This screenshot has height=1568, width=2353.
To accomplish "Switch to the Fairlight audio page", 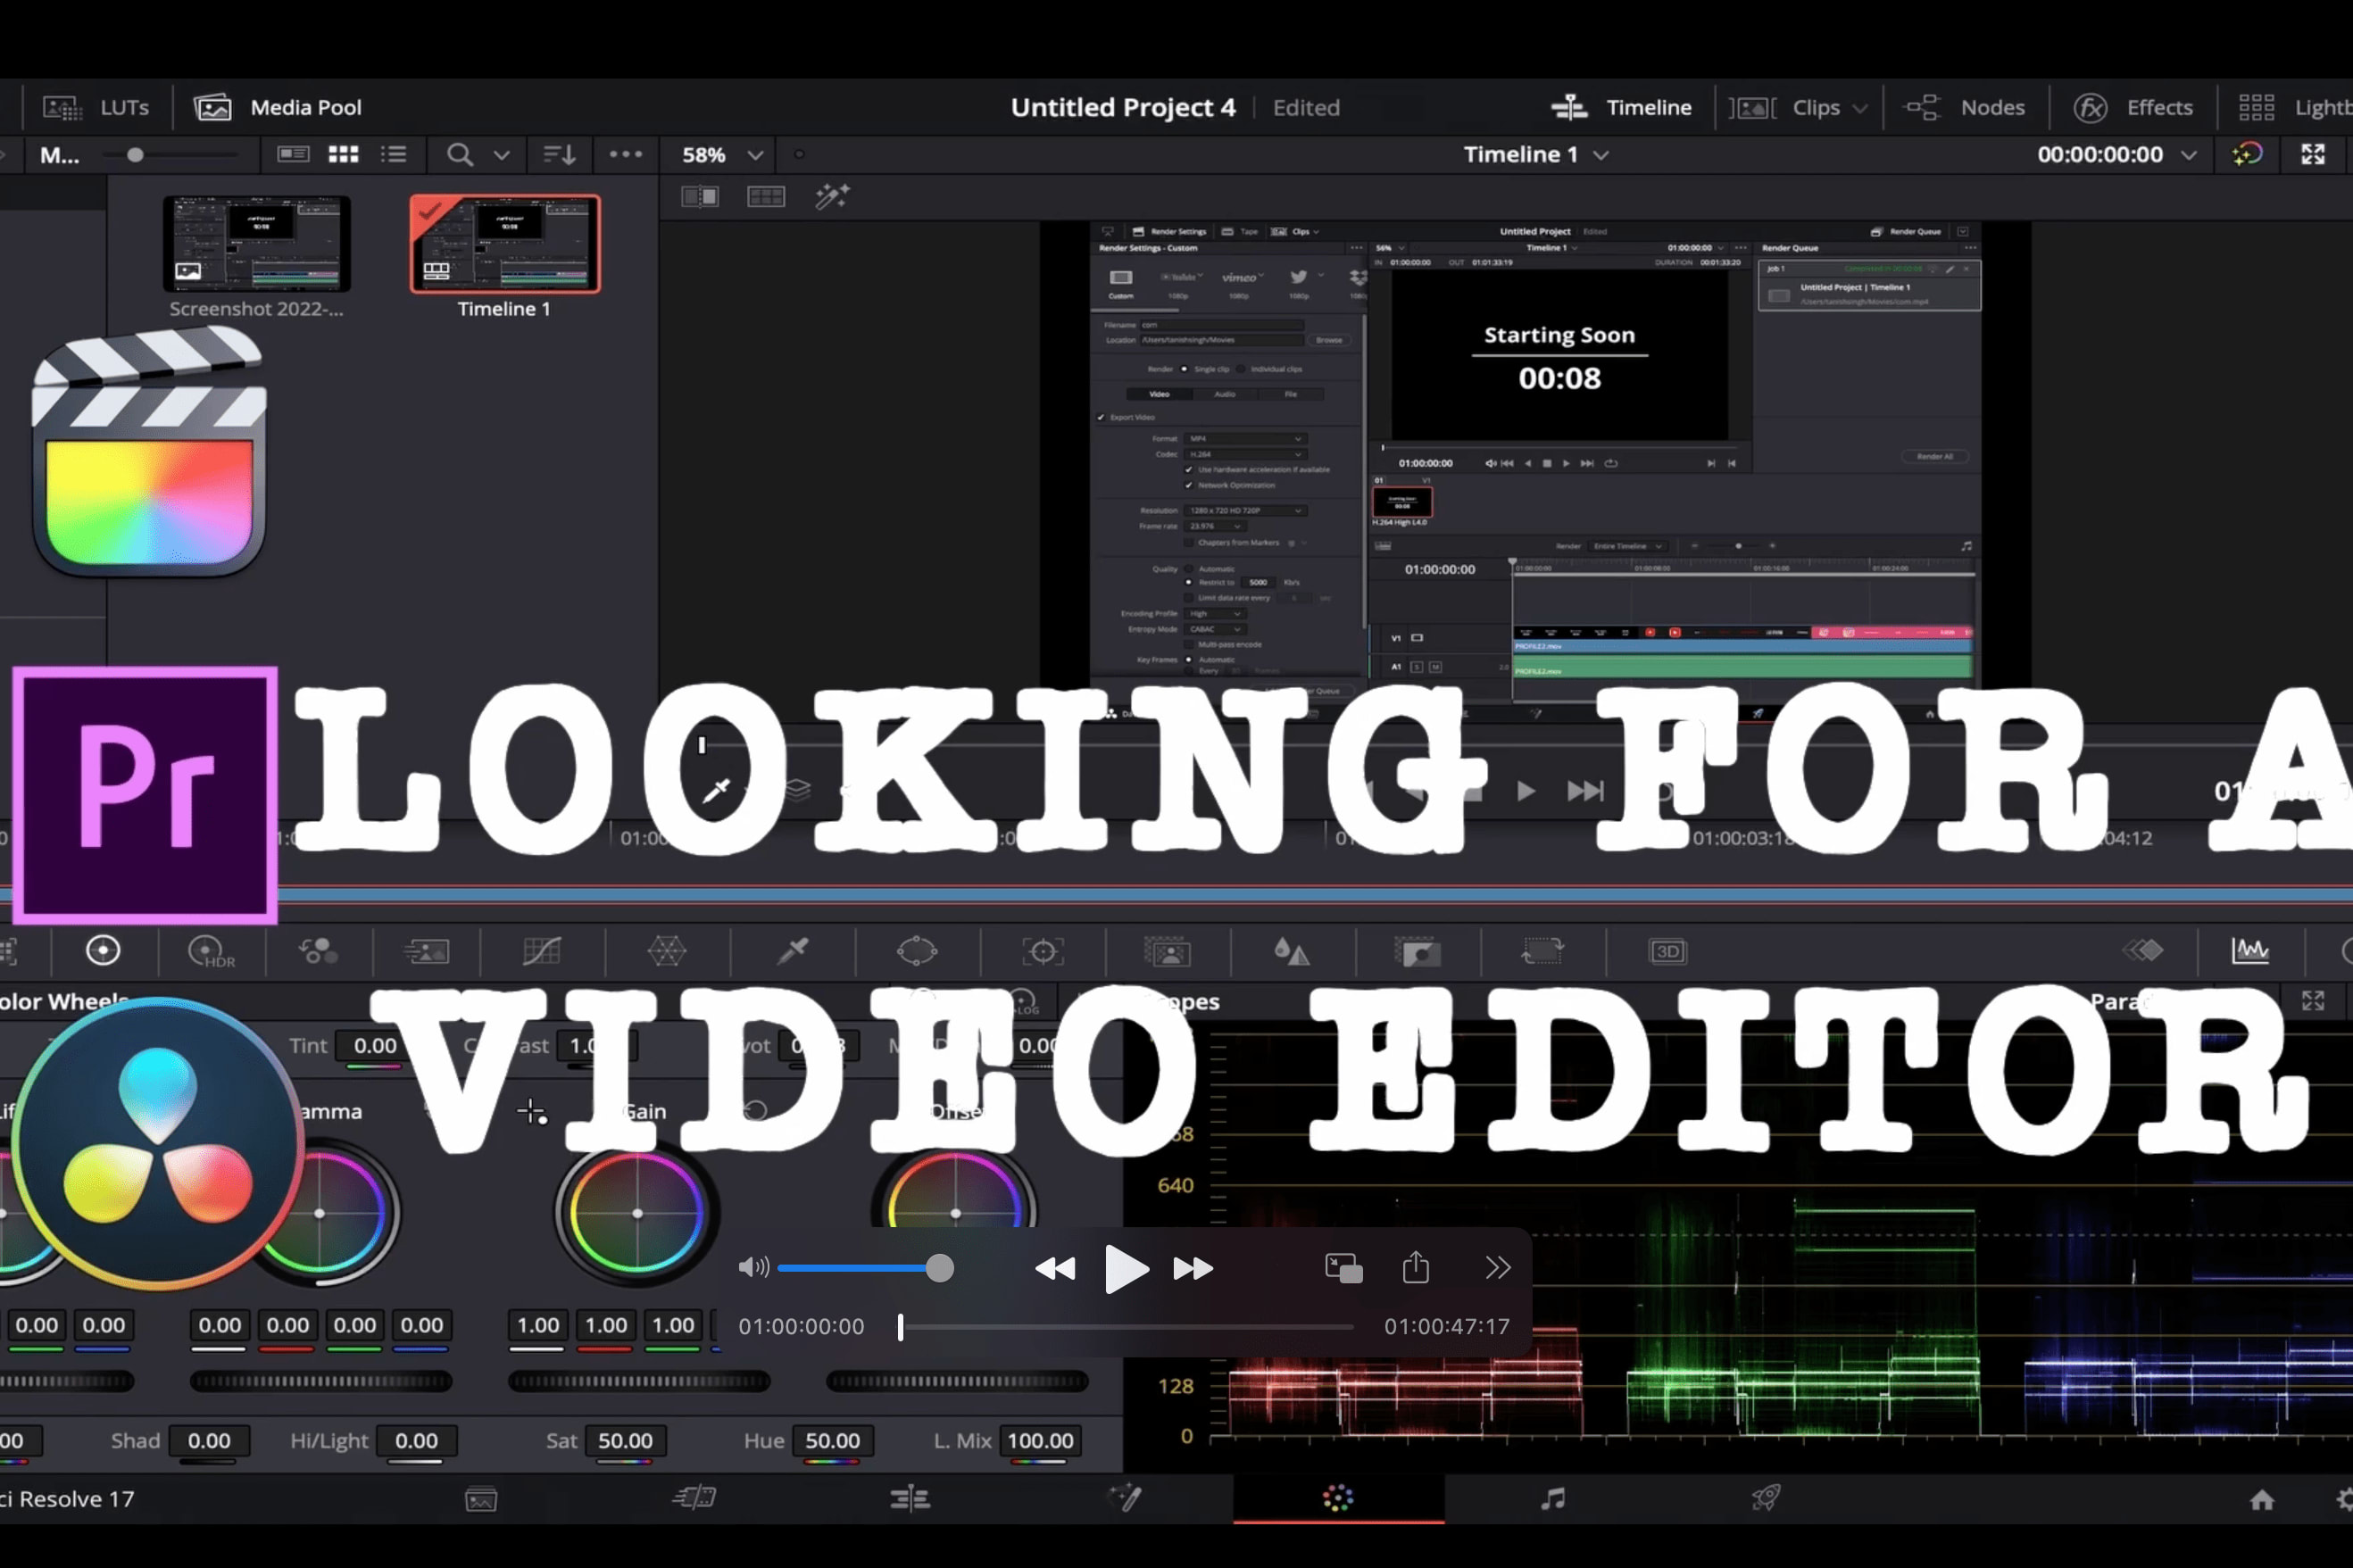I will coord(1552,1497).
